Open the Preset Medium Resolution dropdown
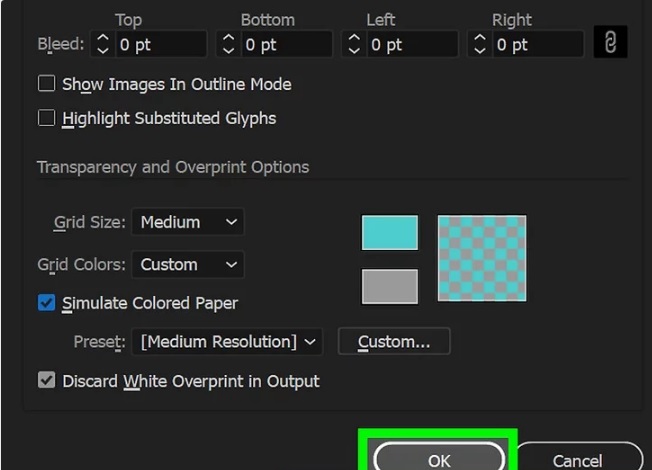The height and width of the screenshot is (470, 652). [227, 341]
